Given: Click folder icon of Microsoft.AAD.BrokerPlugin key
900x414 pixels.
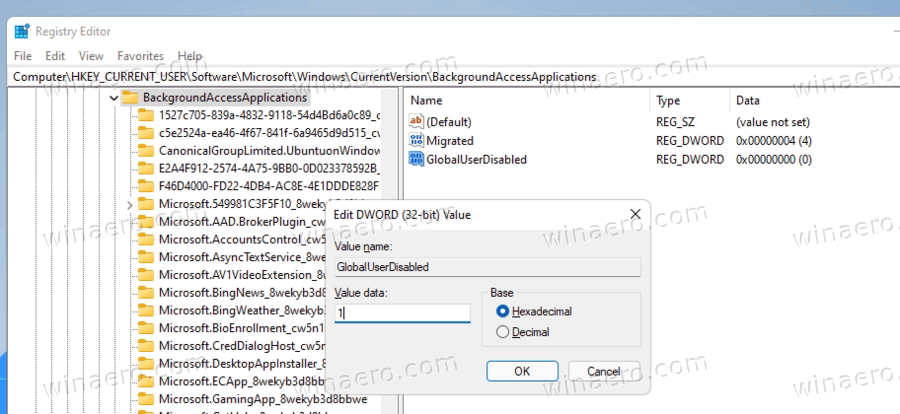Looking at the screenshot, I should [146, 222].
